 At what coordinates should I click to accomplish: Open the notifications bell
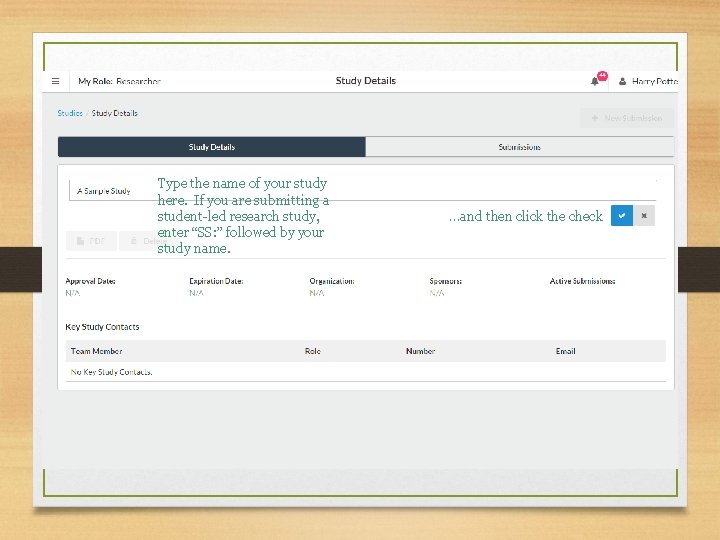coord(595,81)
